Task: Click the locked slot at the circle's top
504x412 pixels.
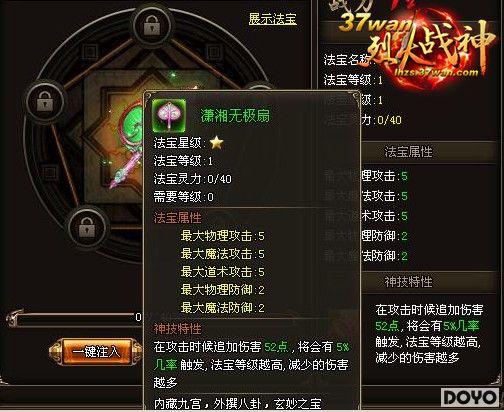Action: pos(152,26)
